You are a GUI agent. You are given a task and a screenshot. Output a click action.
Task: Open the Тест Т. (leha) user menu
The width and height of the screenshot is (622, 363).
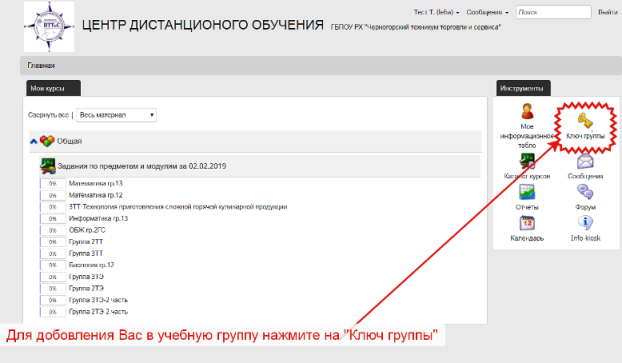point(436,12)
